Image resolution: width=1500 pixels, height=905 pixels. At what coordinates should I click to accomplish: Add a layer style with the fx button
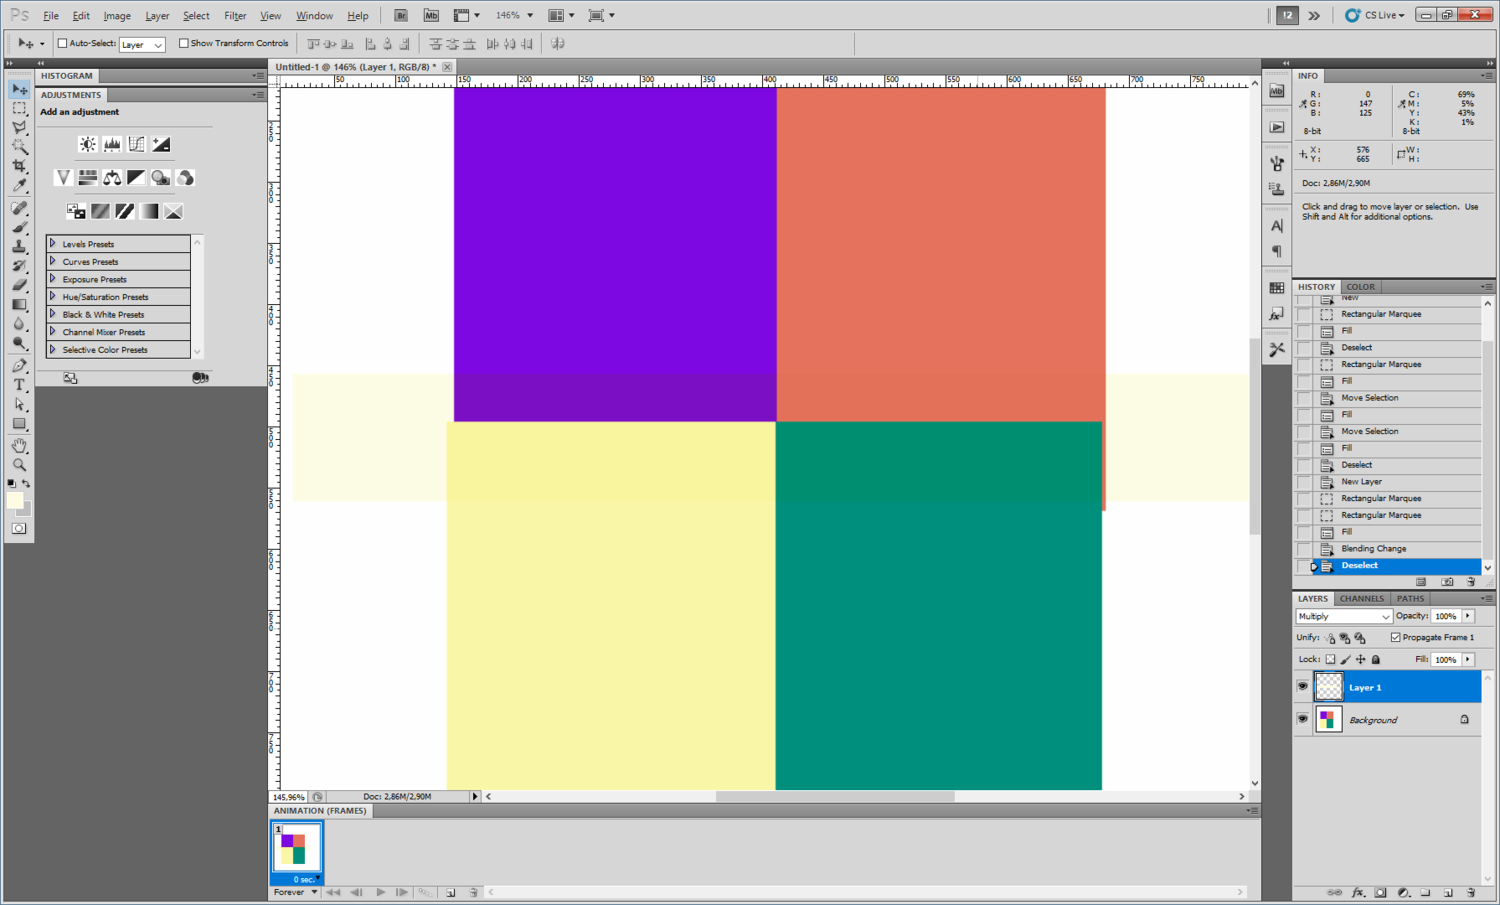(x=1358, y=892)
